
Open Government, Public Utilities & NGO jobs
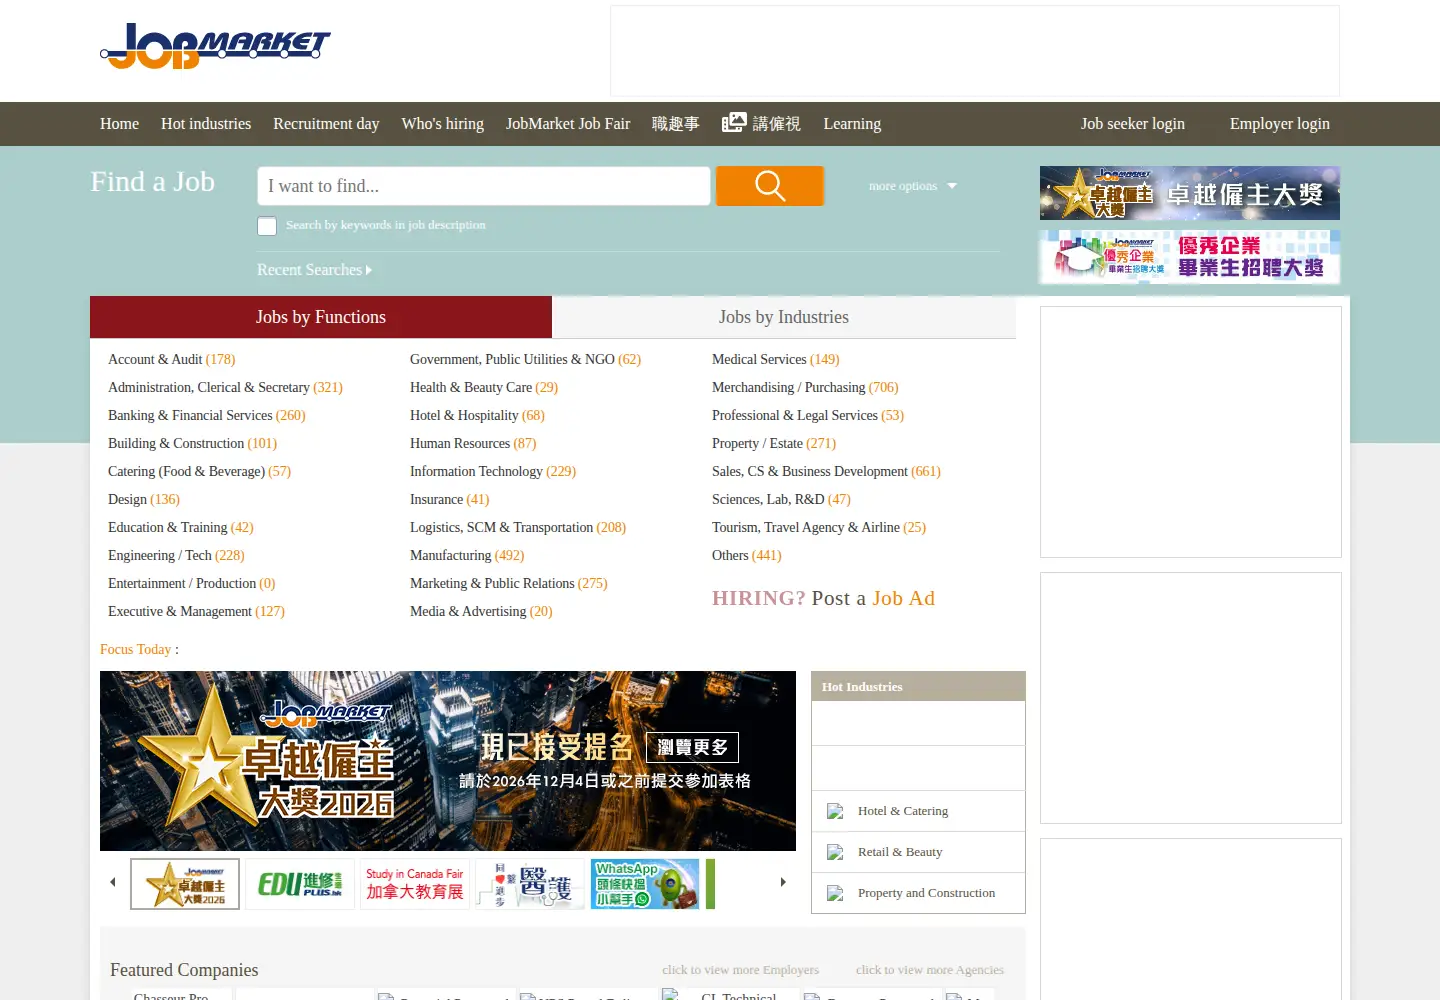point(525,359)
